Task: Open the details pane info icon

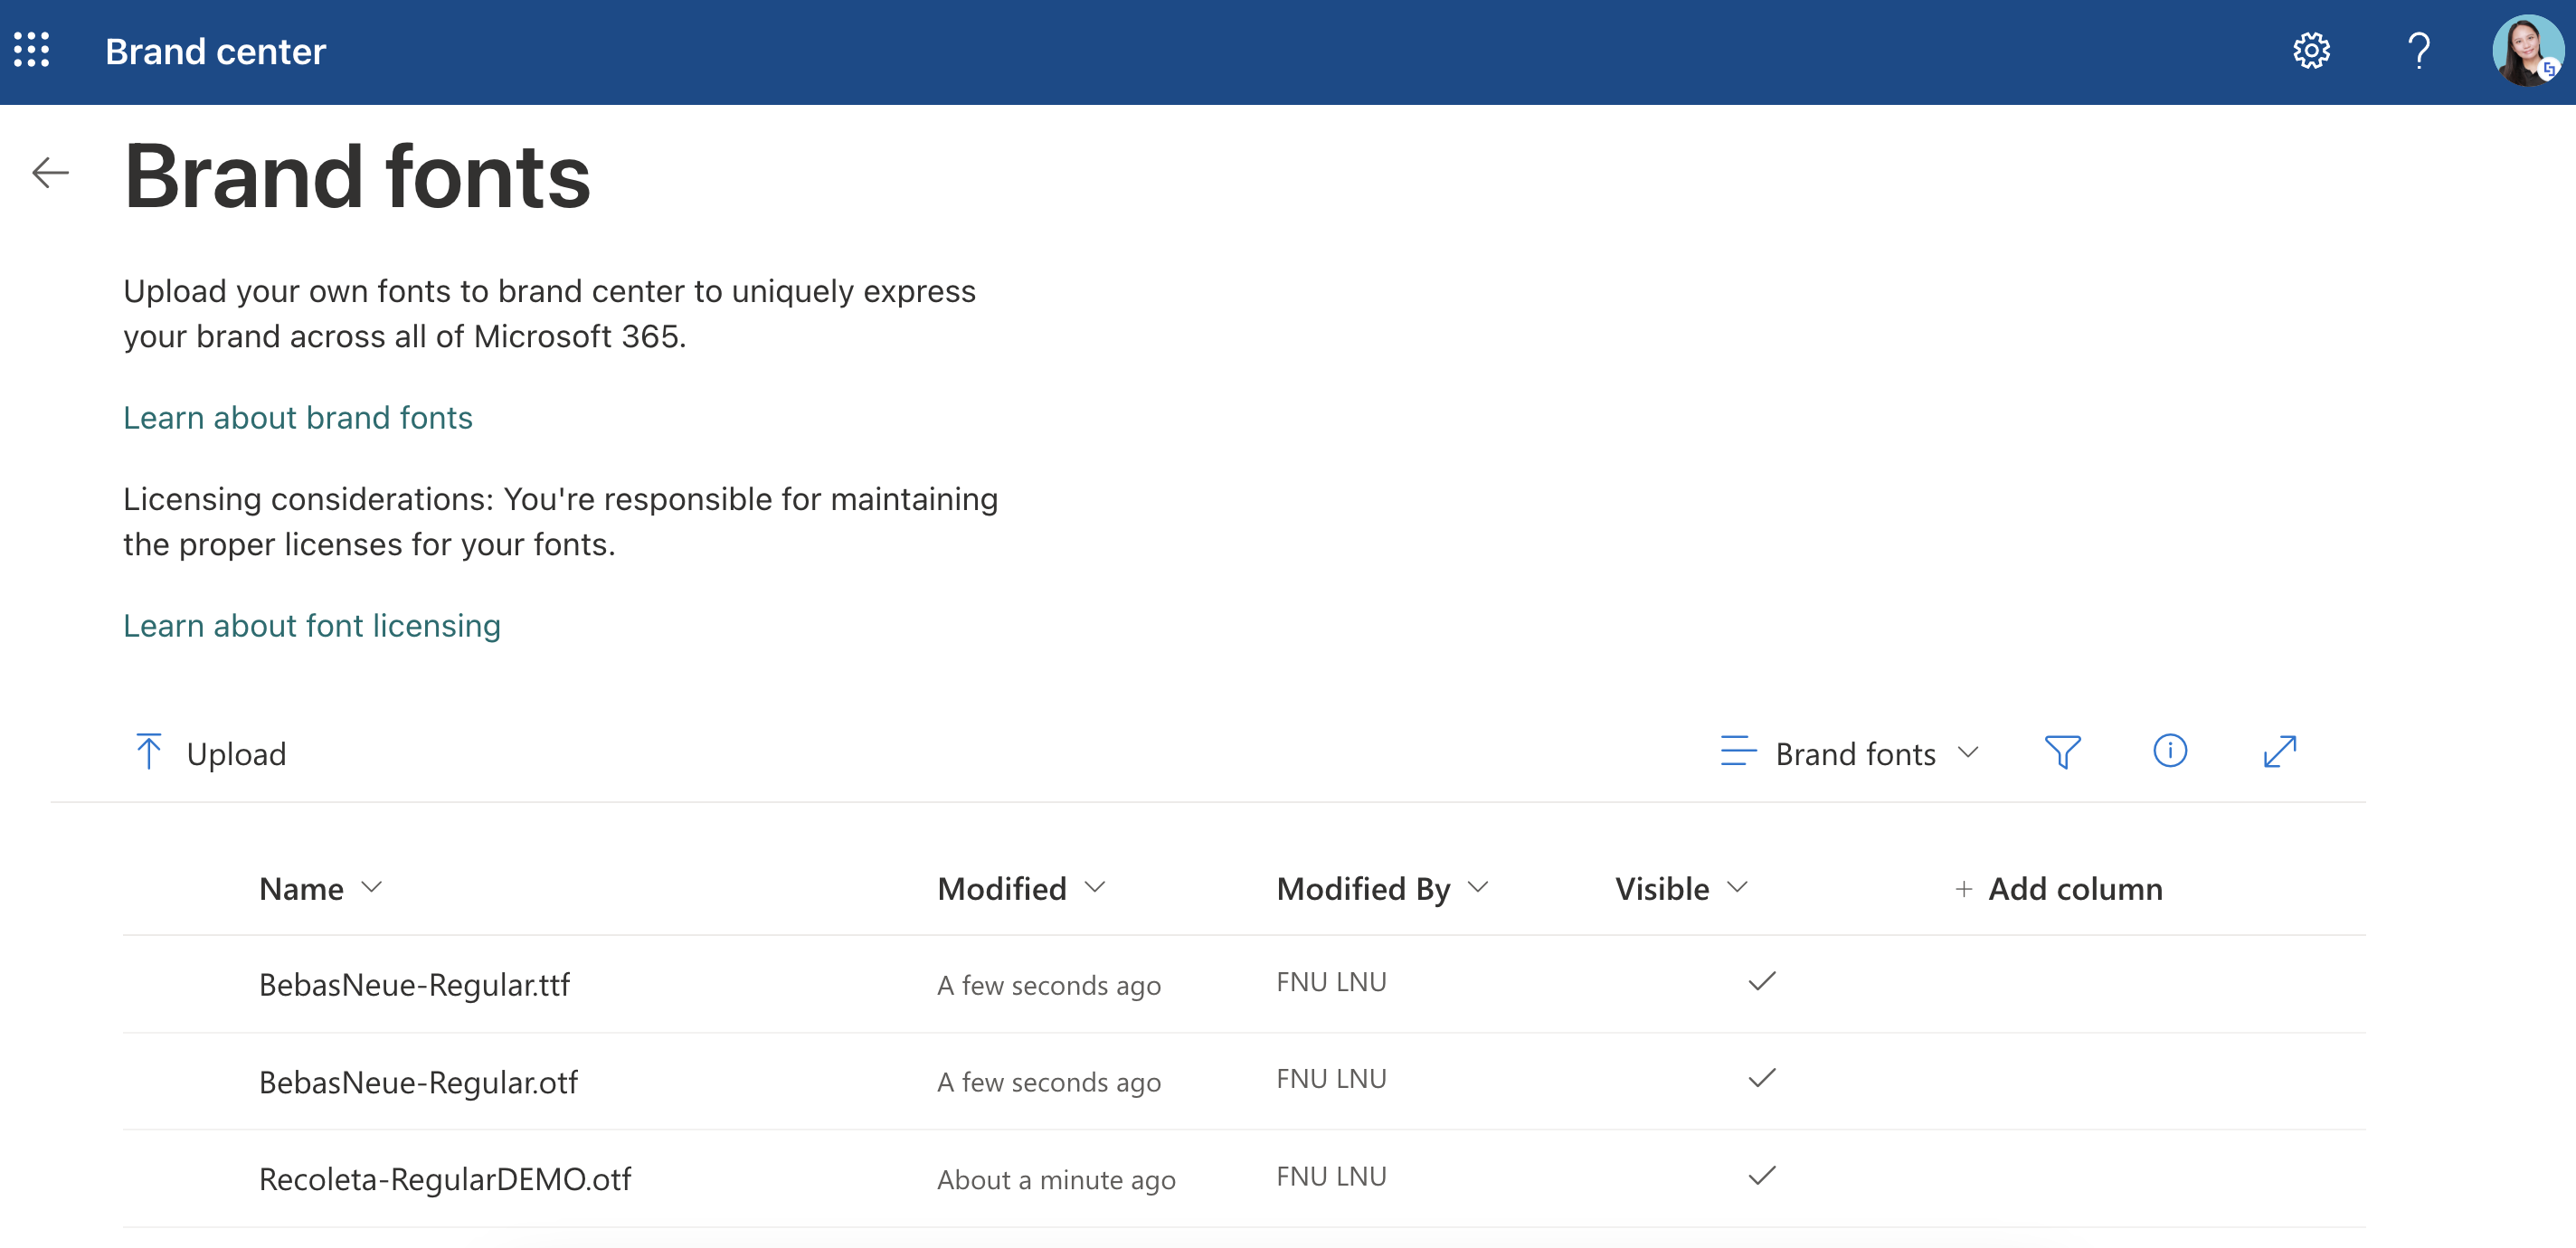Action: pyautogui.click(x=2169, y=751)
